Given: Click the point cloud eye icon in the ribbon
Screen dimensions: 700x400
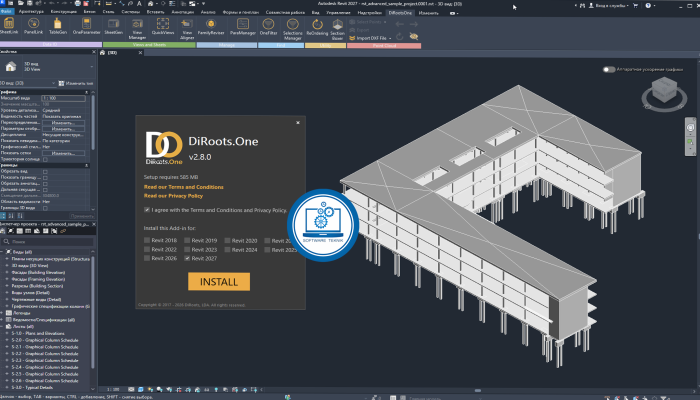Looking at the screenshot, I should [414, 37].
